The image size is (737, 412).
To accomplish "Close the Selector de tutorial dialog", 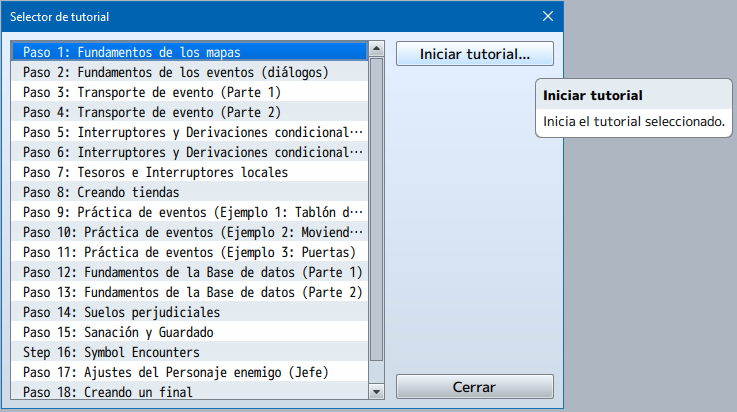I will [x=548, y=16].
